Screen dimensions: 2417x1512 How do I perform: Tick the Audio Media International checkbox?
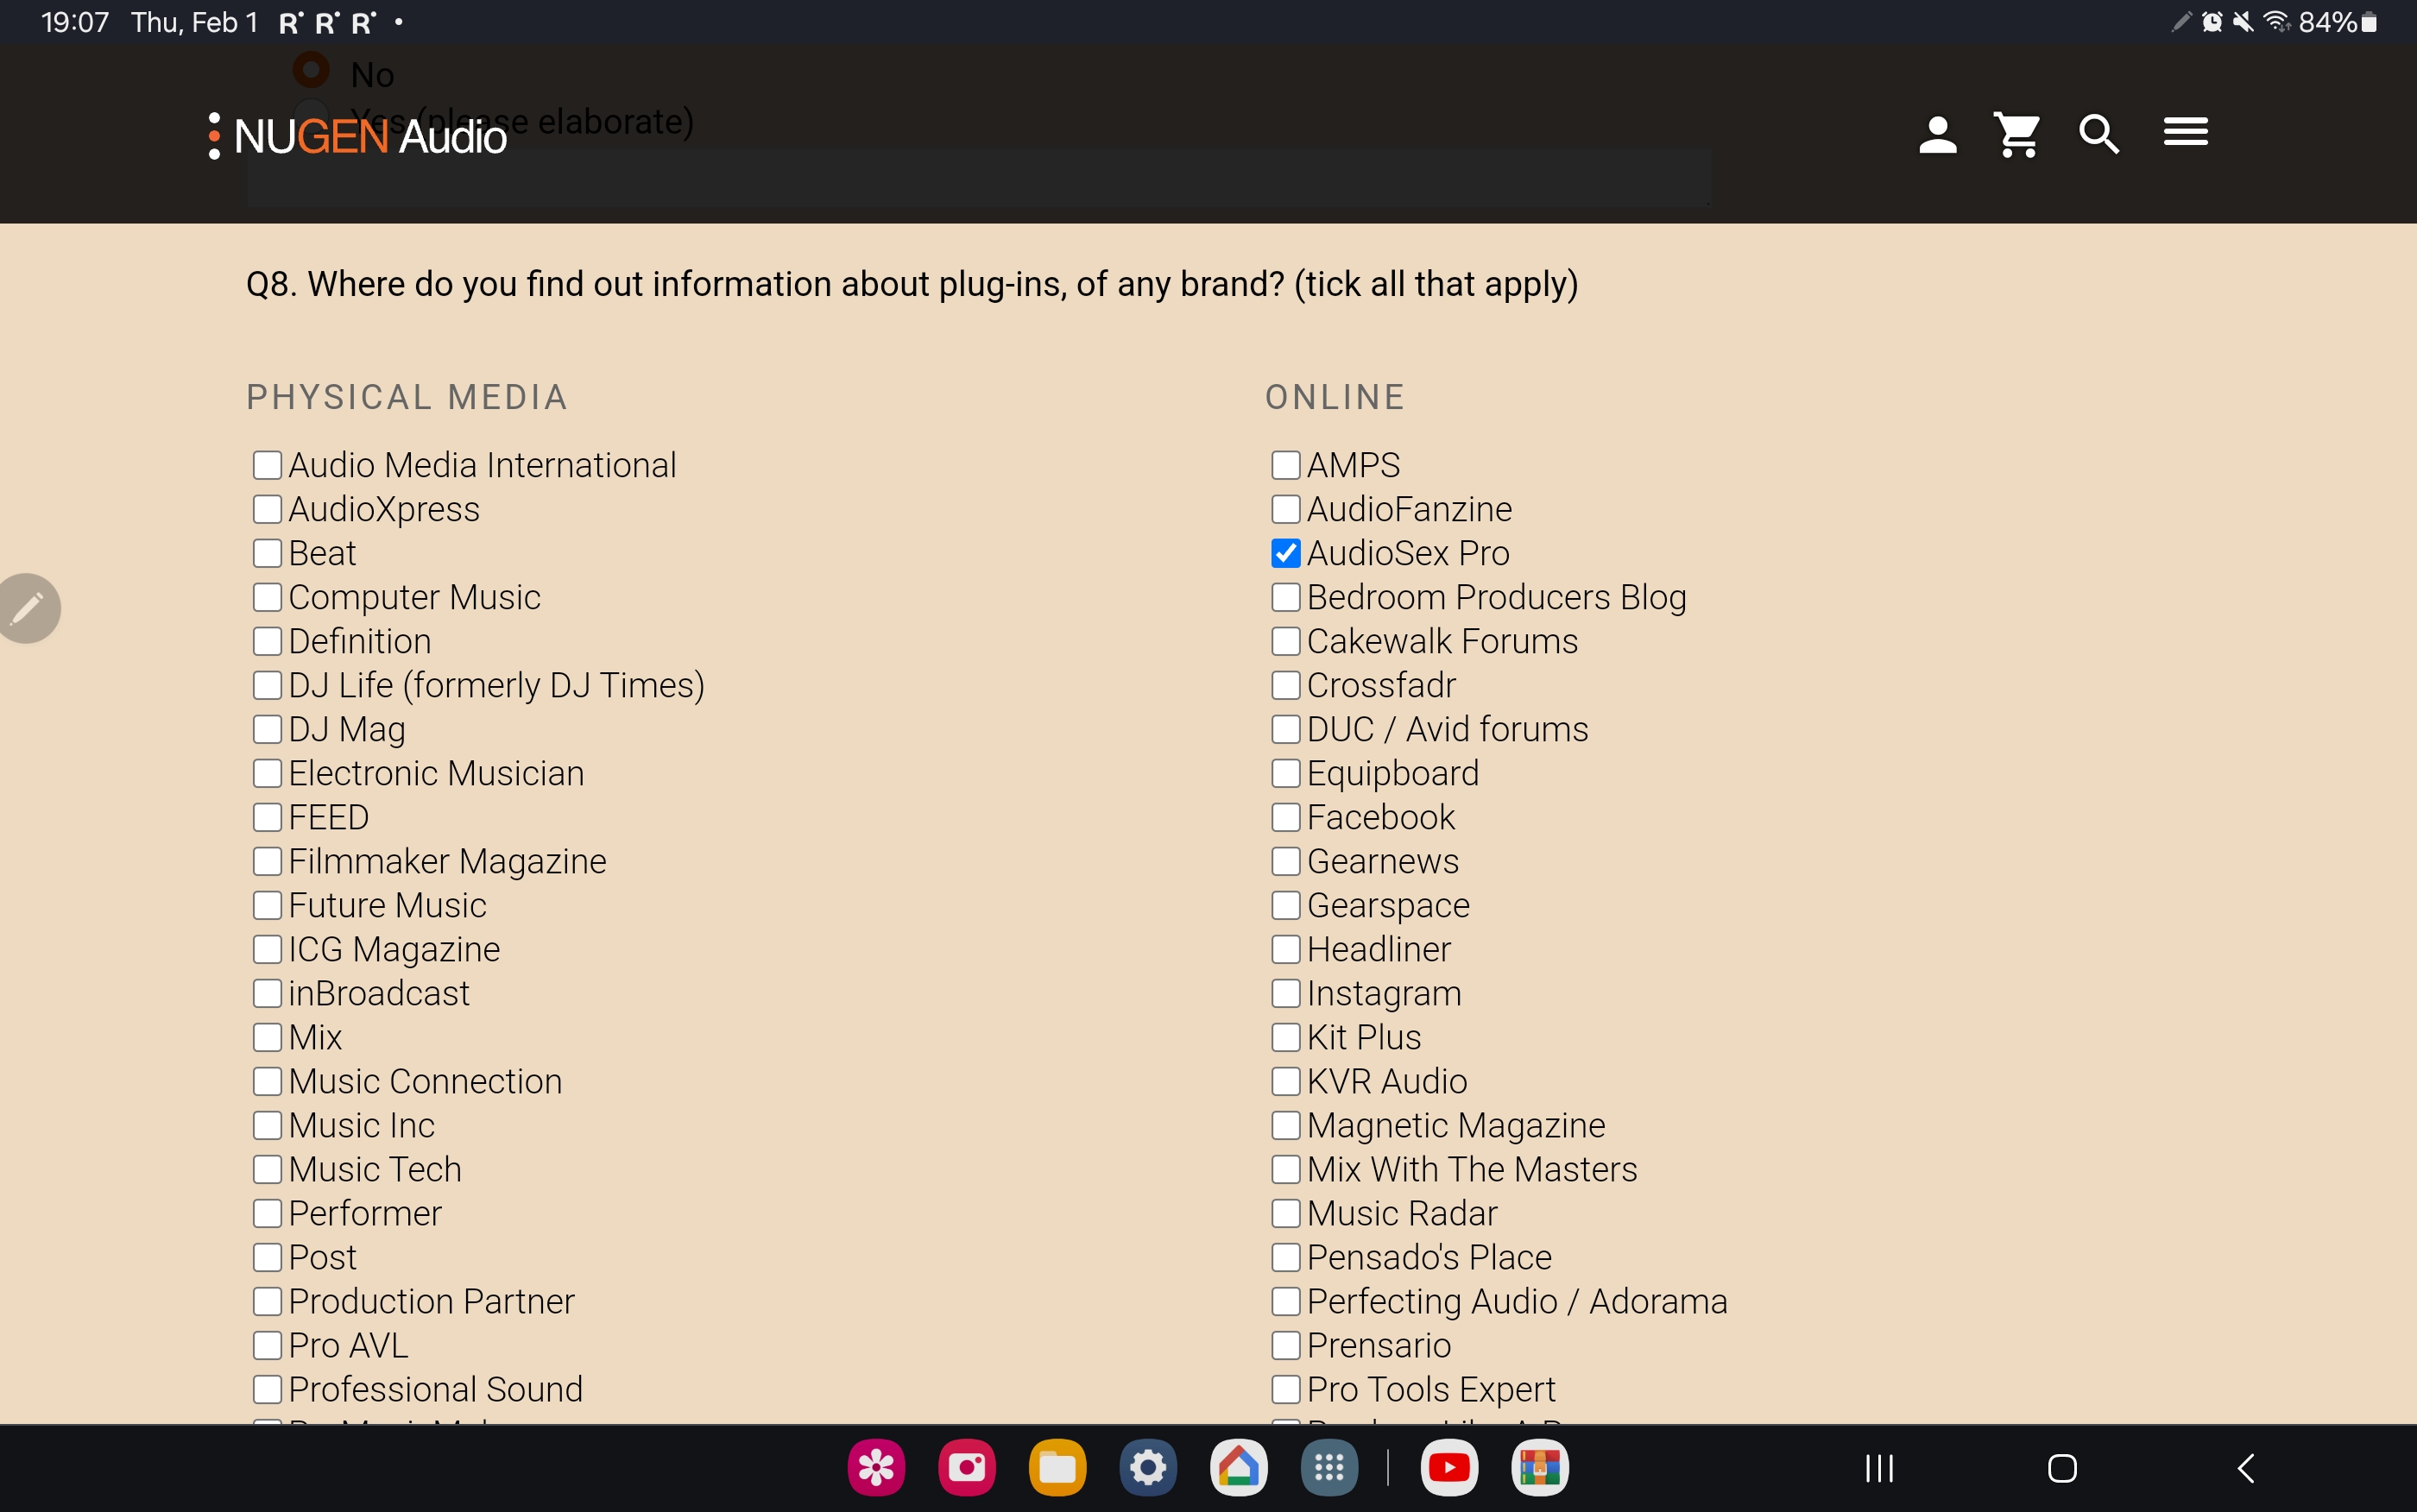point(267,465)
